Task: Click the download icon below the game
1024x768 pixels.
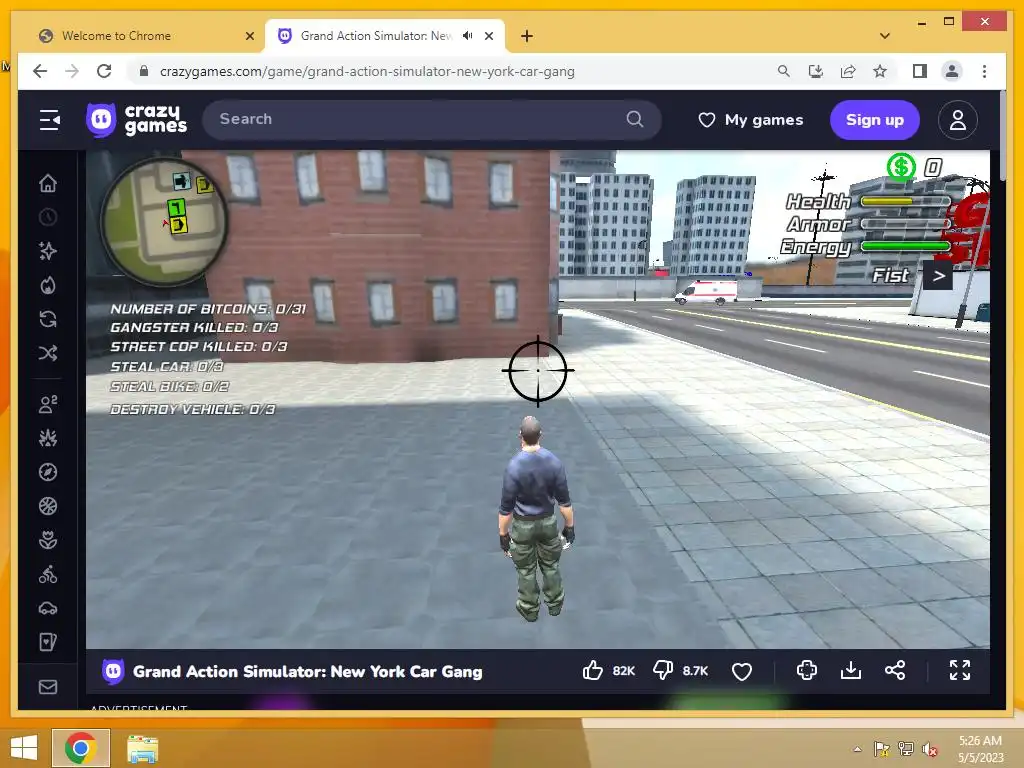Action: [851, 671]
